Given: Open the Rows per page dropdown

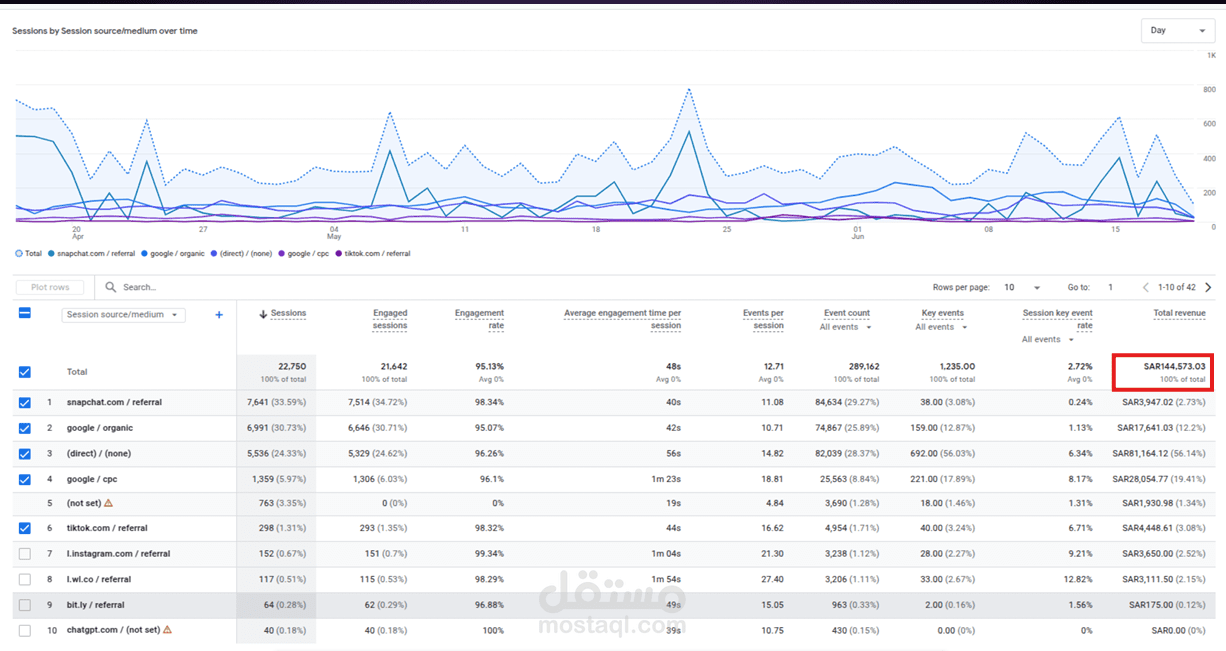Looking at the screenshot, I should [x=1022, y=287].
